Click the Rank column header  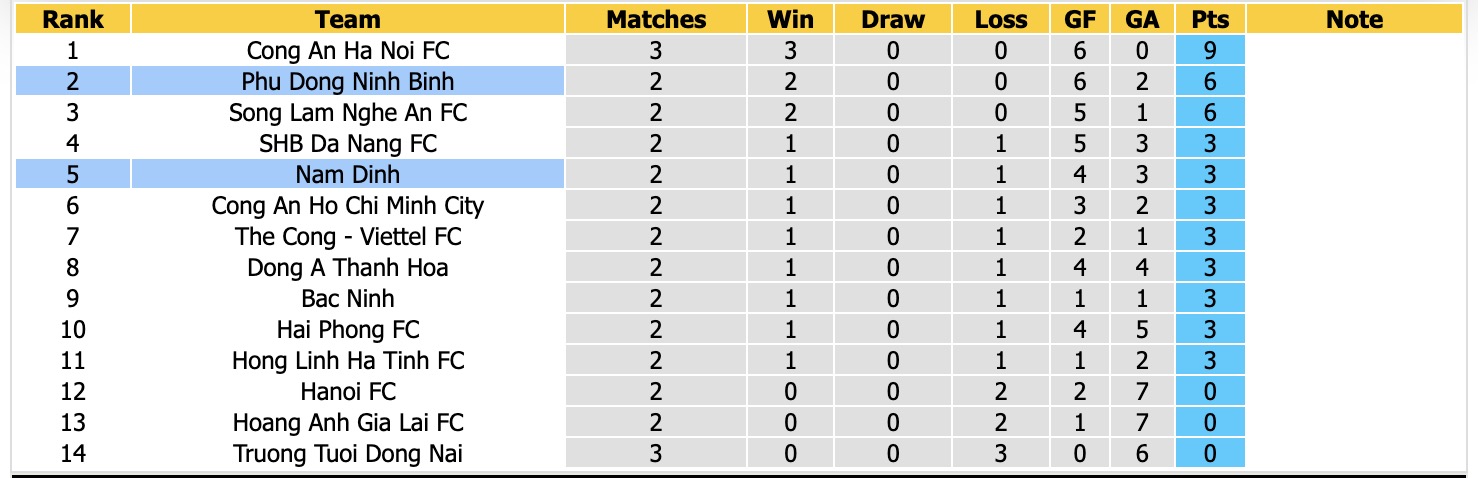pos(73,19)
